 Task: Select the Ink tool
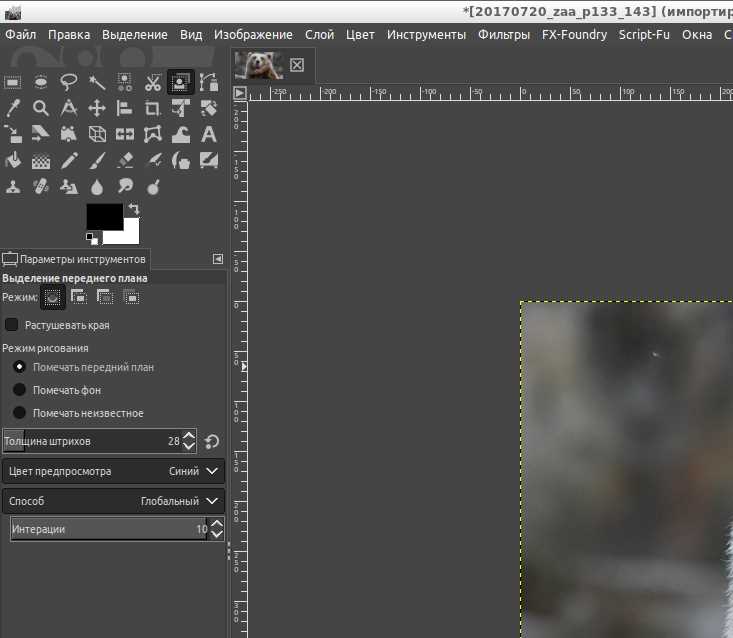click(x=180, y=161)
